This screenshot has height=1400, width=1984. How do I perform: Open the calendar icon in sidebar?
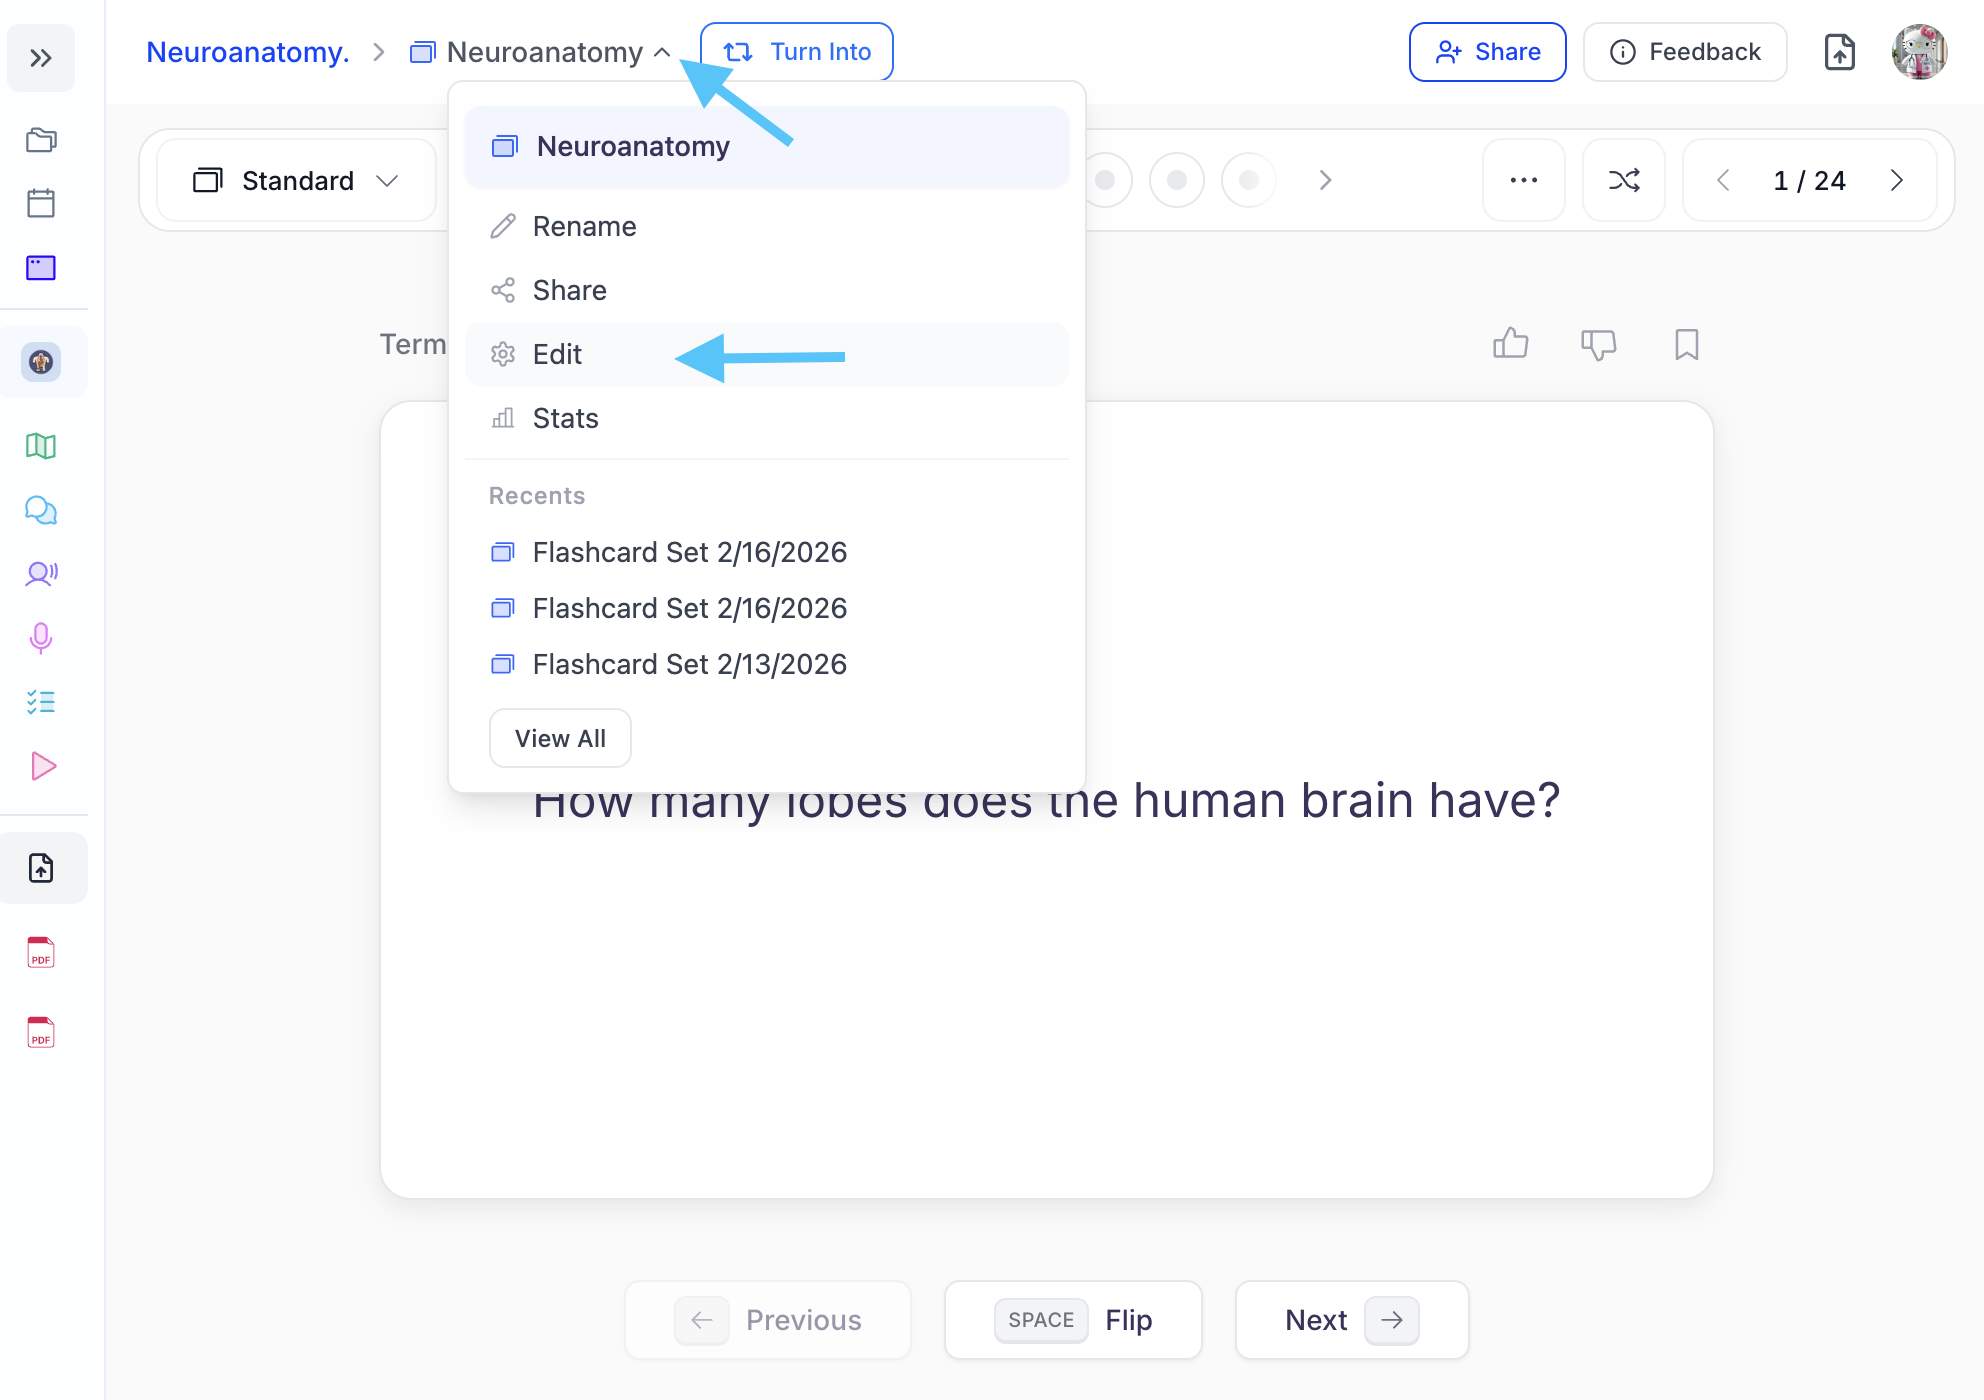[x=41, y=204]
